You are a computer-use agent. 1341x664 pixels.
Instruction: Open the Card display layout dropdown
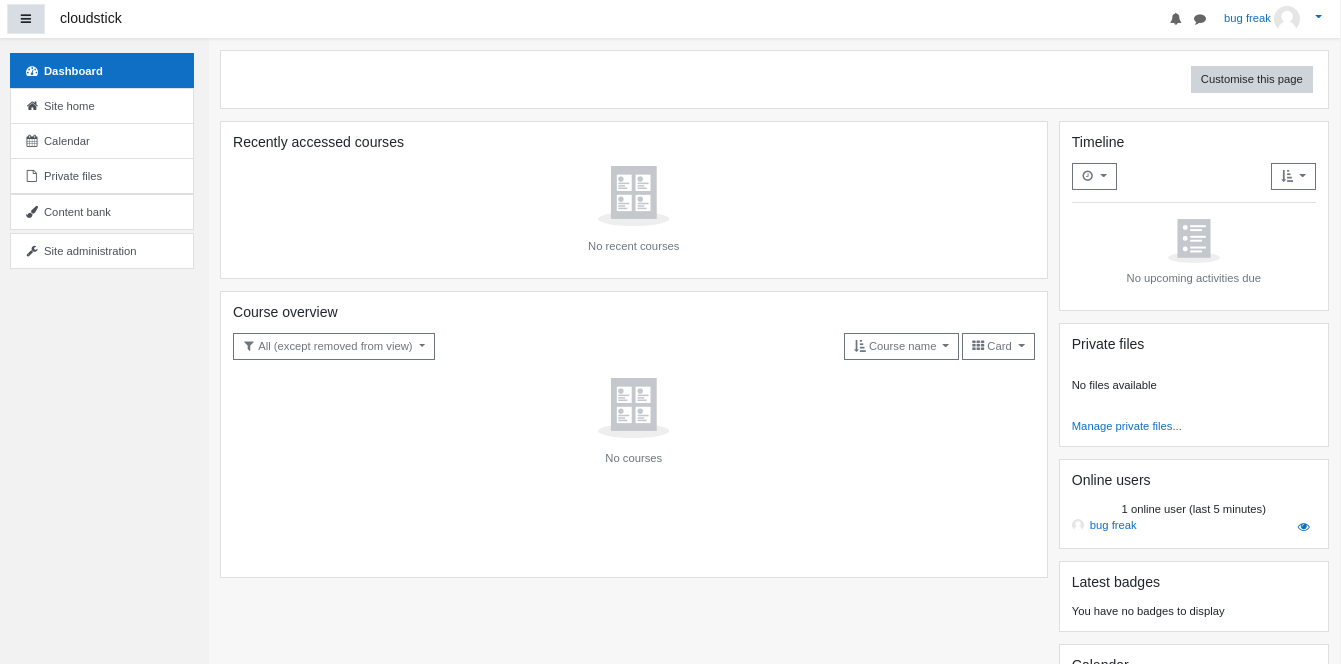coord(998,346)
